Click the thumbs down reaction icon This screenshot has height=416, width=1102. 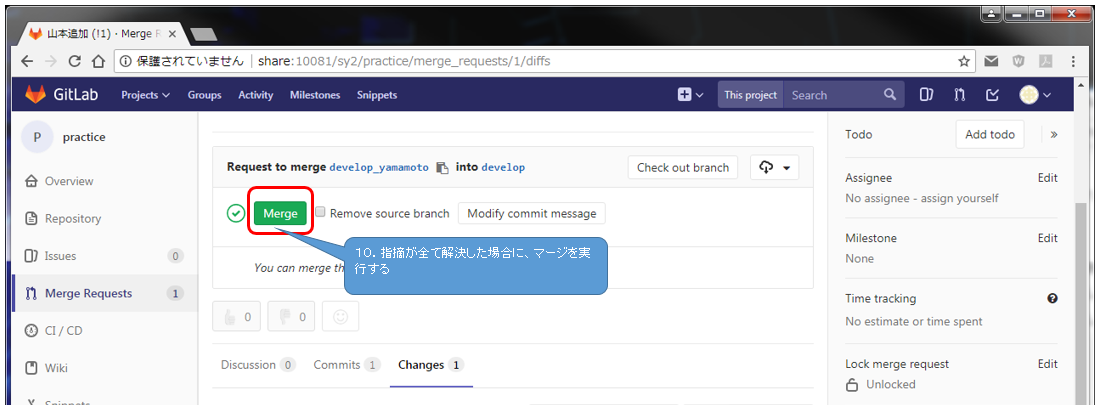pos(292,317)
